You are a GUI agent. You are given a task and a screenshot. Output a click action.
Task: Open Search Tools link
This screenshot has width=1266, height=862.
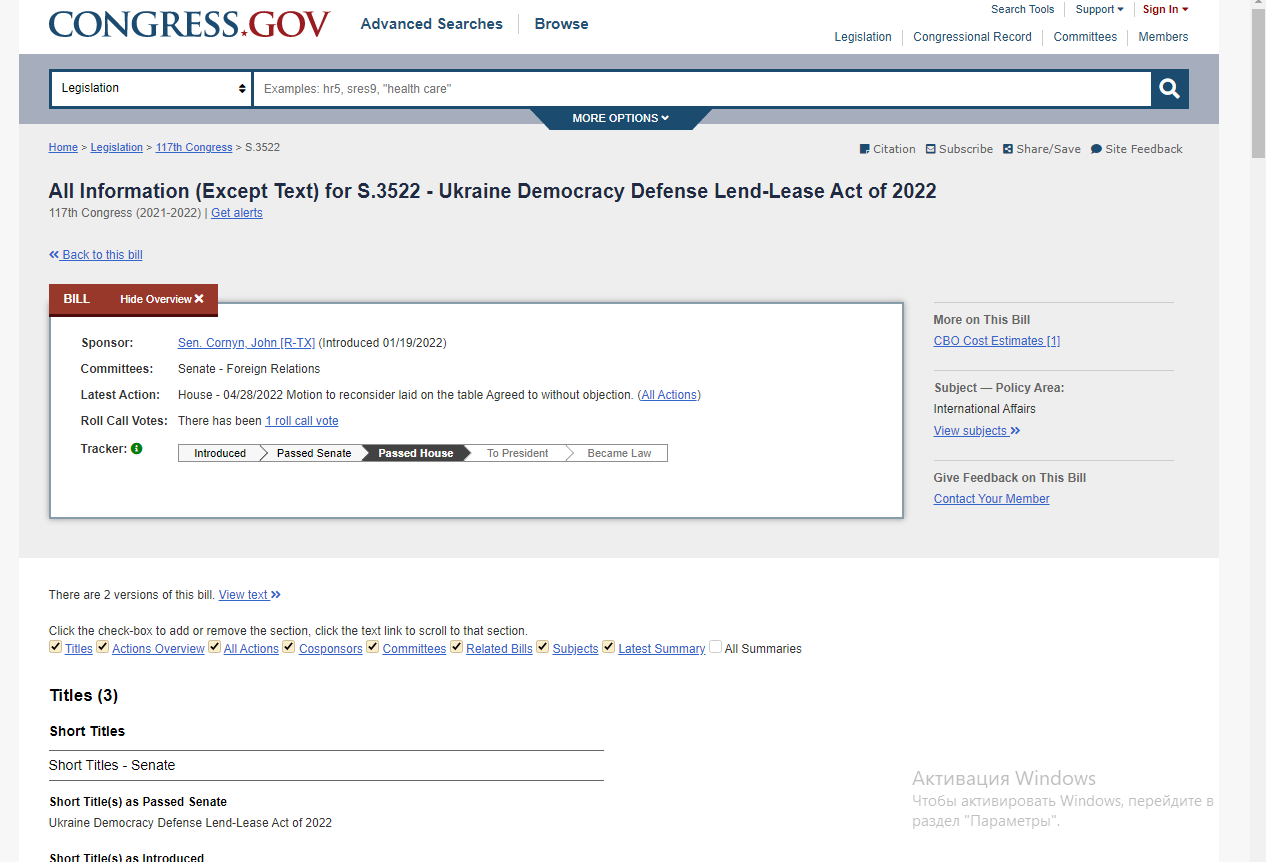pos(1022,9)
